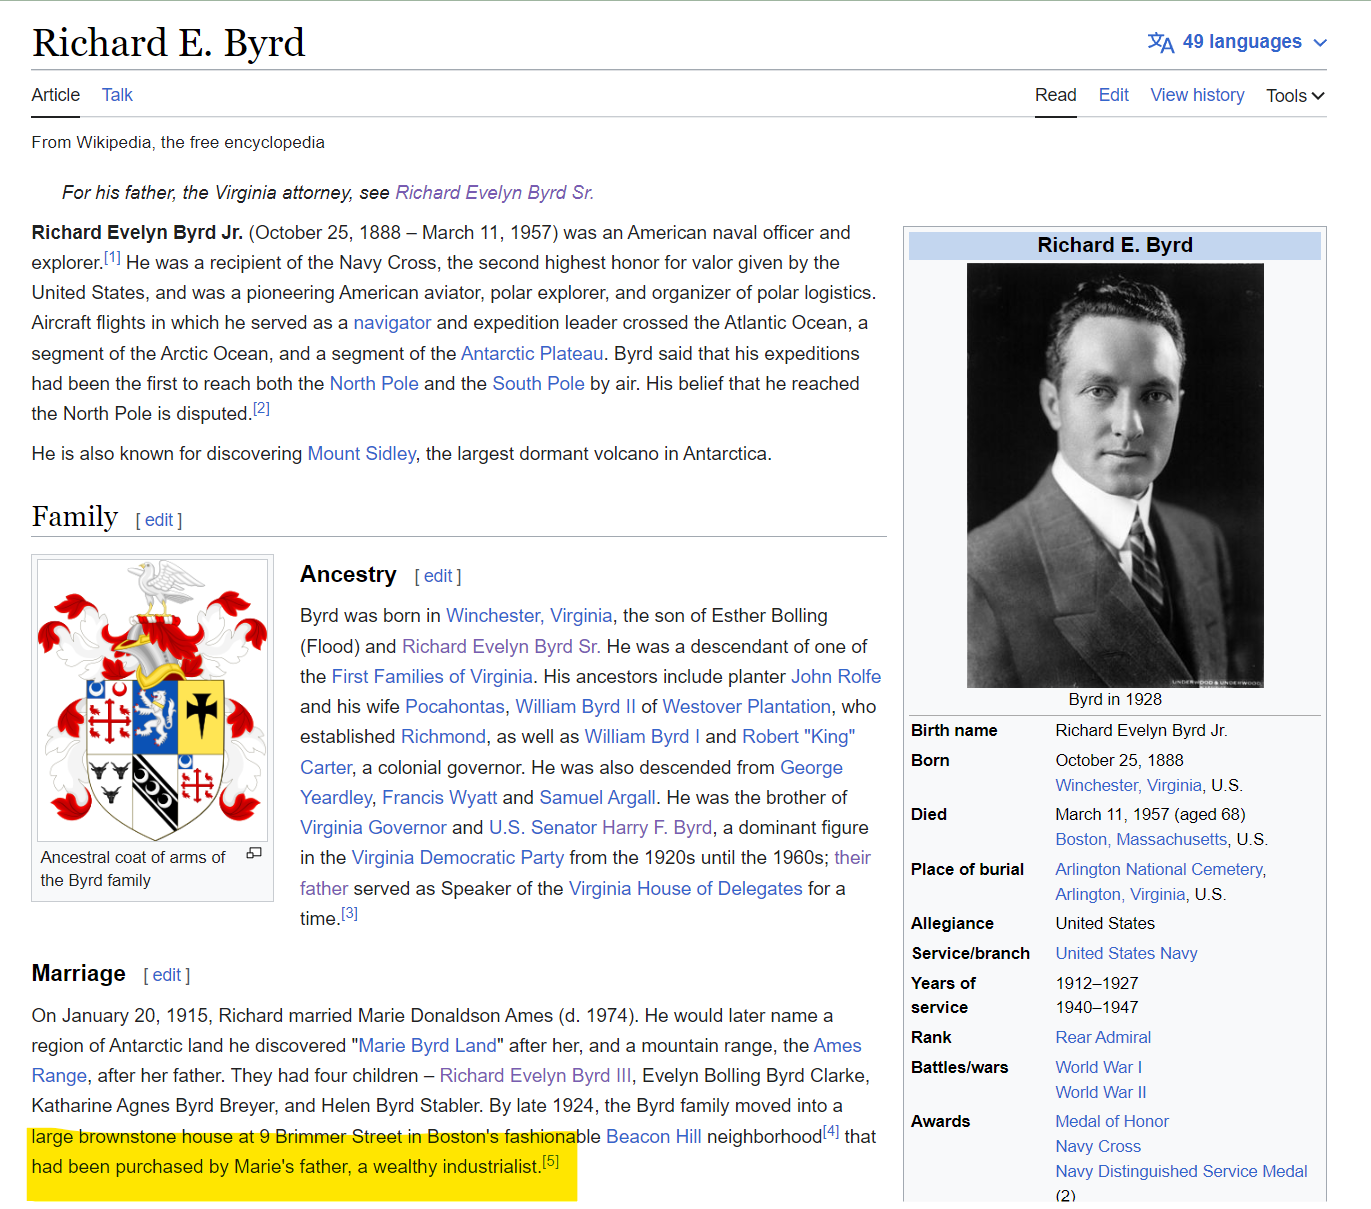Open Navy Distinguished Service Medal link

pos(1181,1172)
